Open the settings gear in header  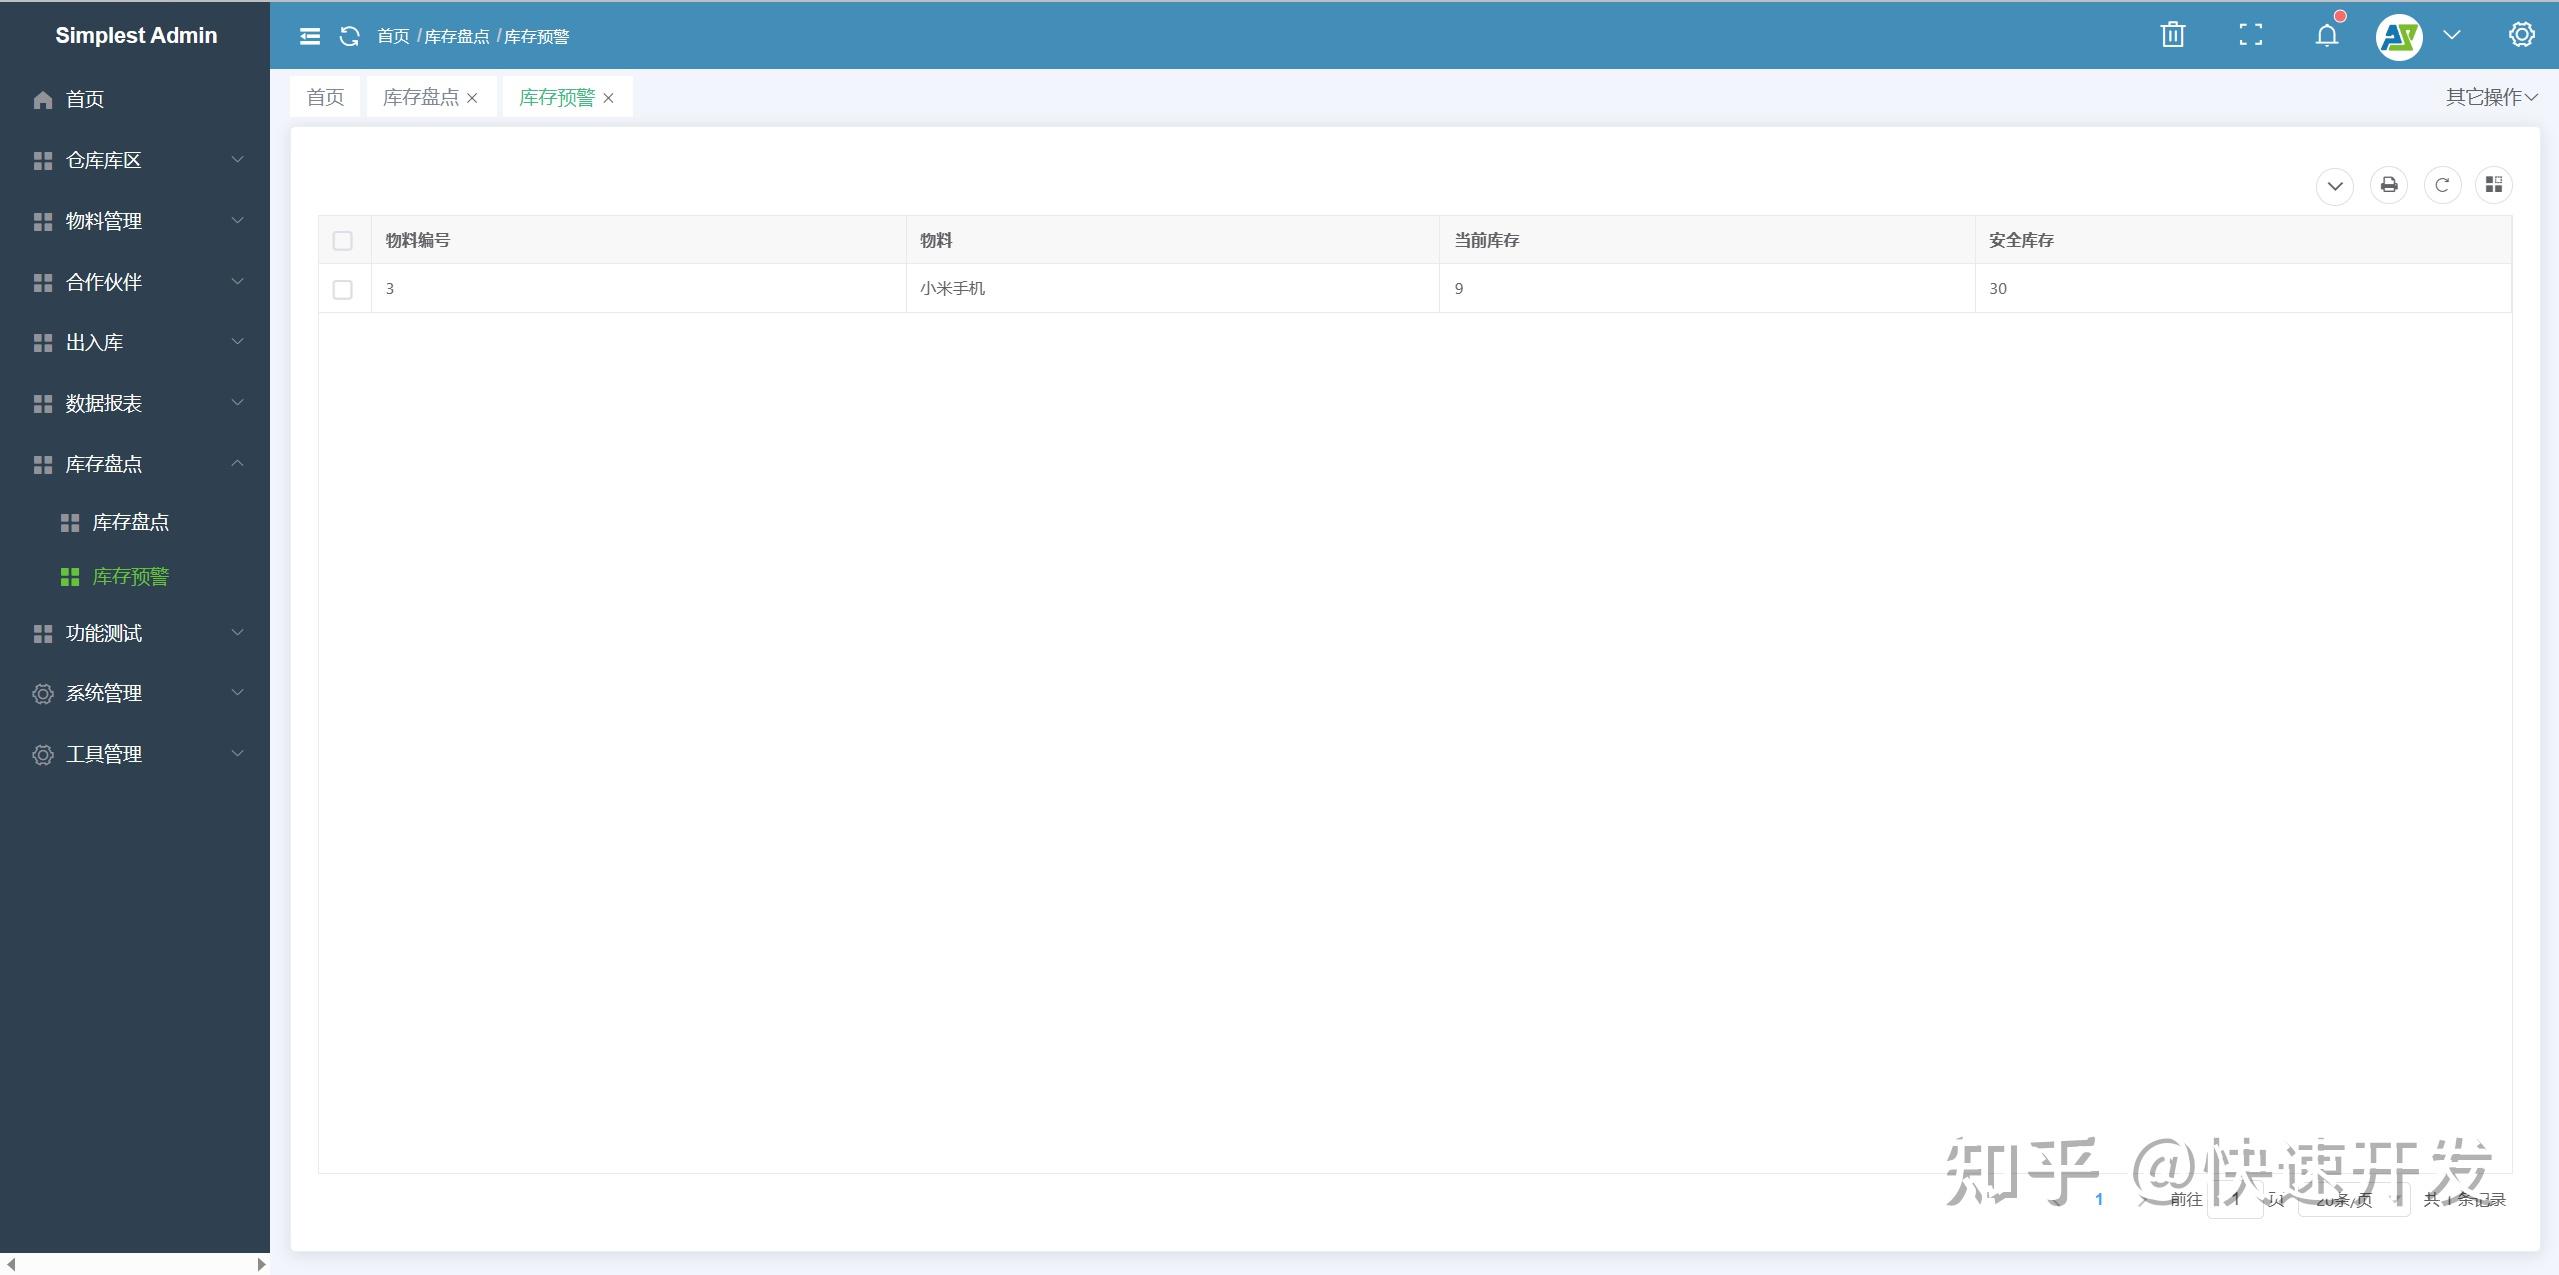pyautogui.click(x=2521, y=35)
